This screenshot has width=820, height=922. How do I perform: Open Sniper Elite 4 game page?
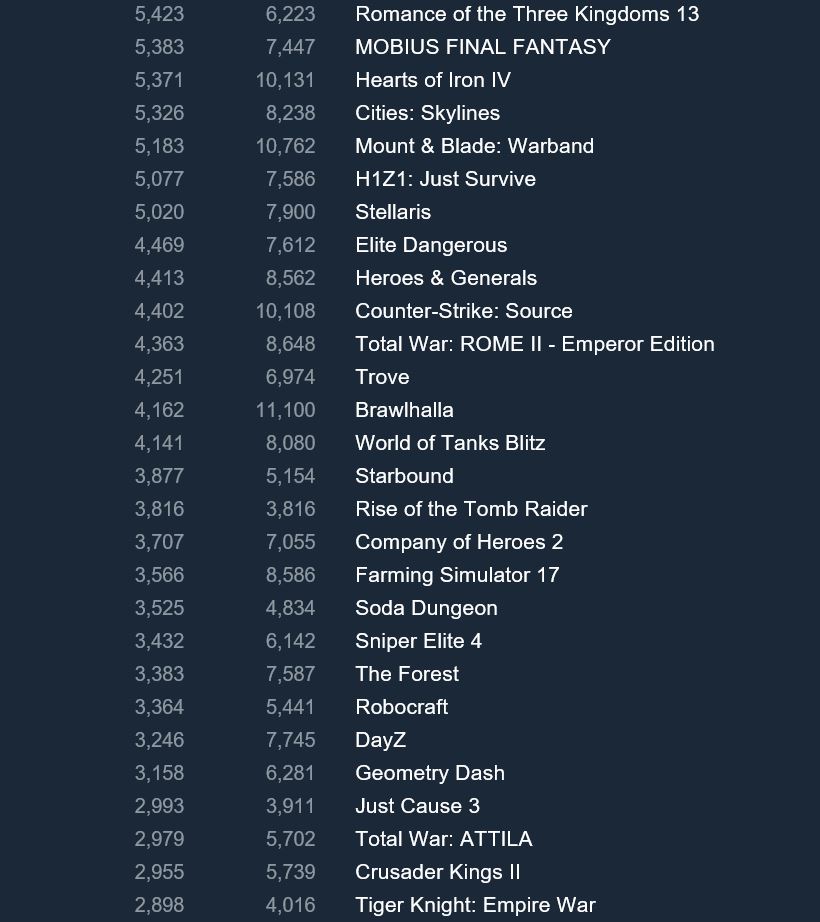(x=419, y=640)
